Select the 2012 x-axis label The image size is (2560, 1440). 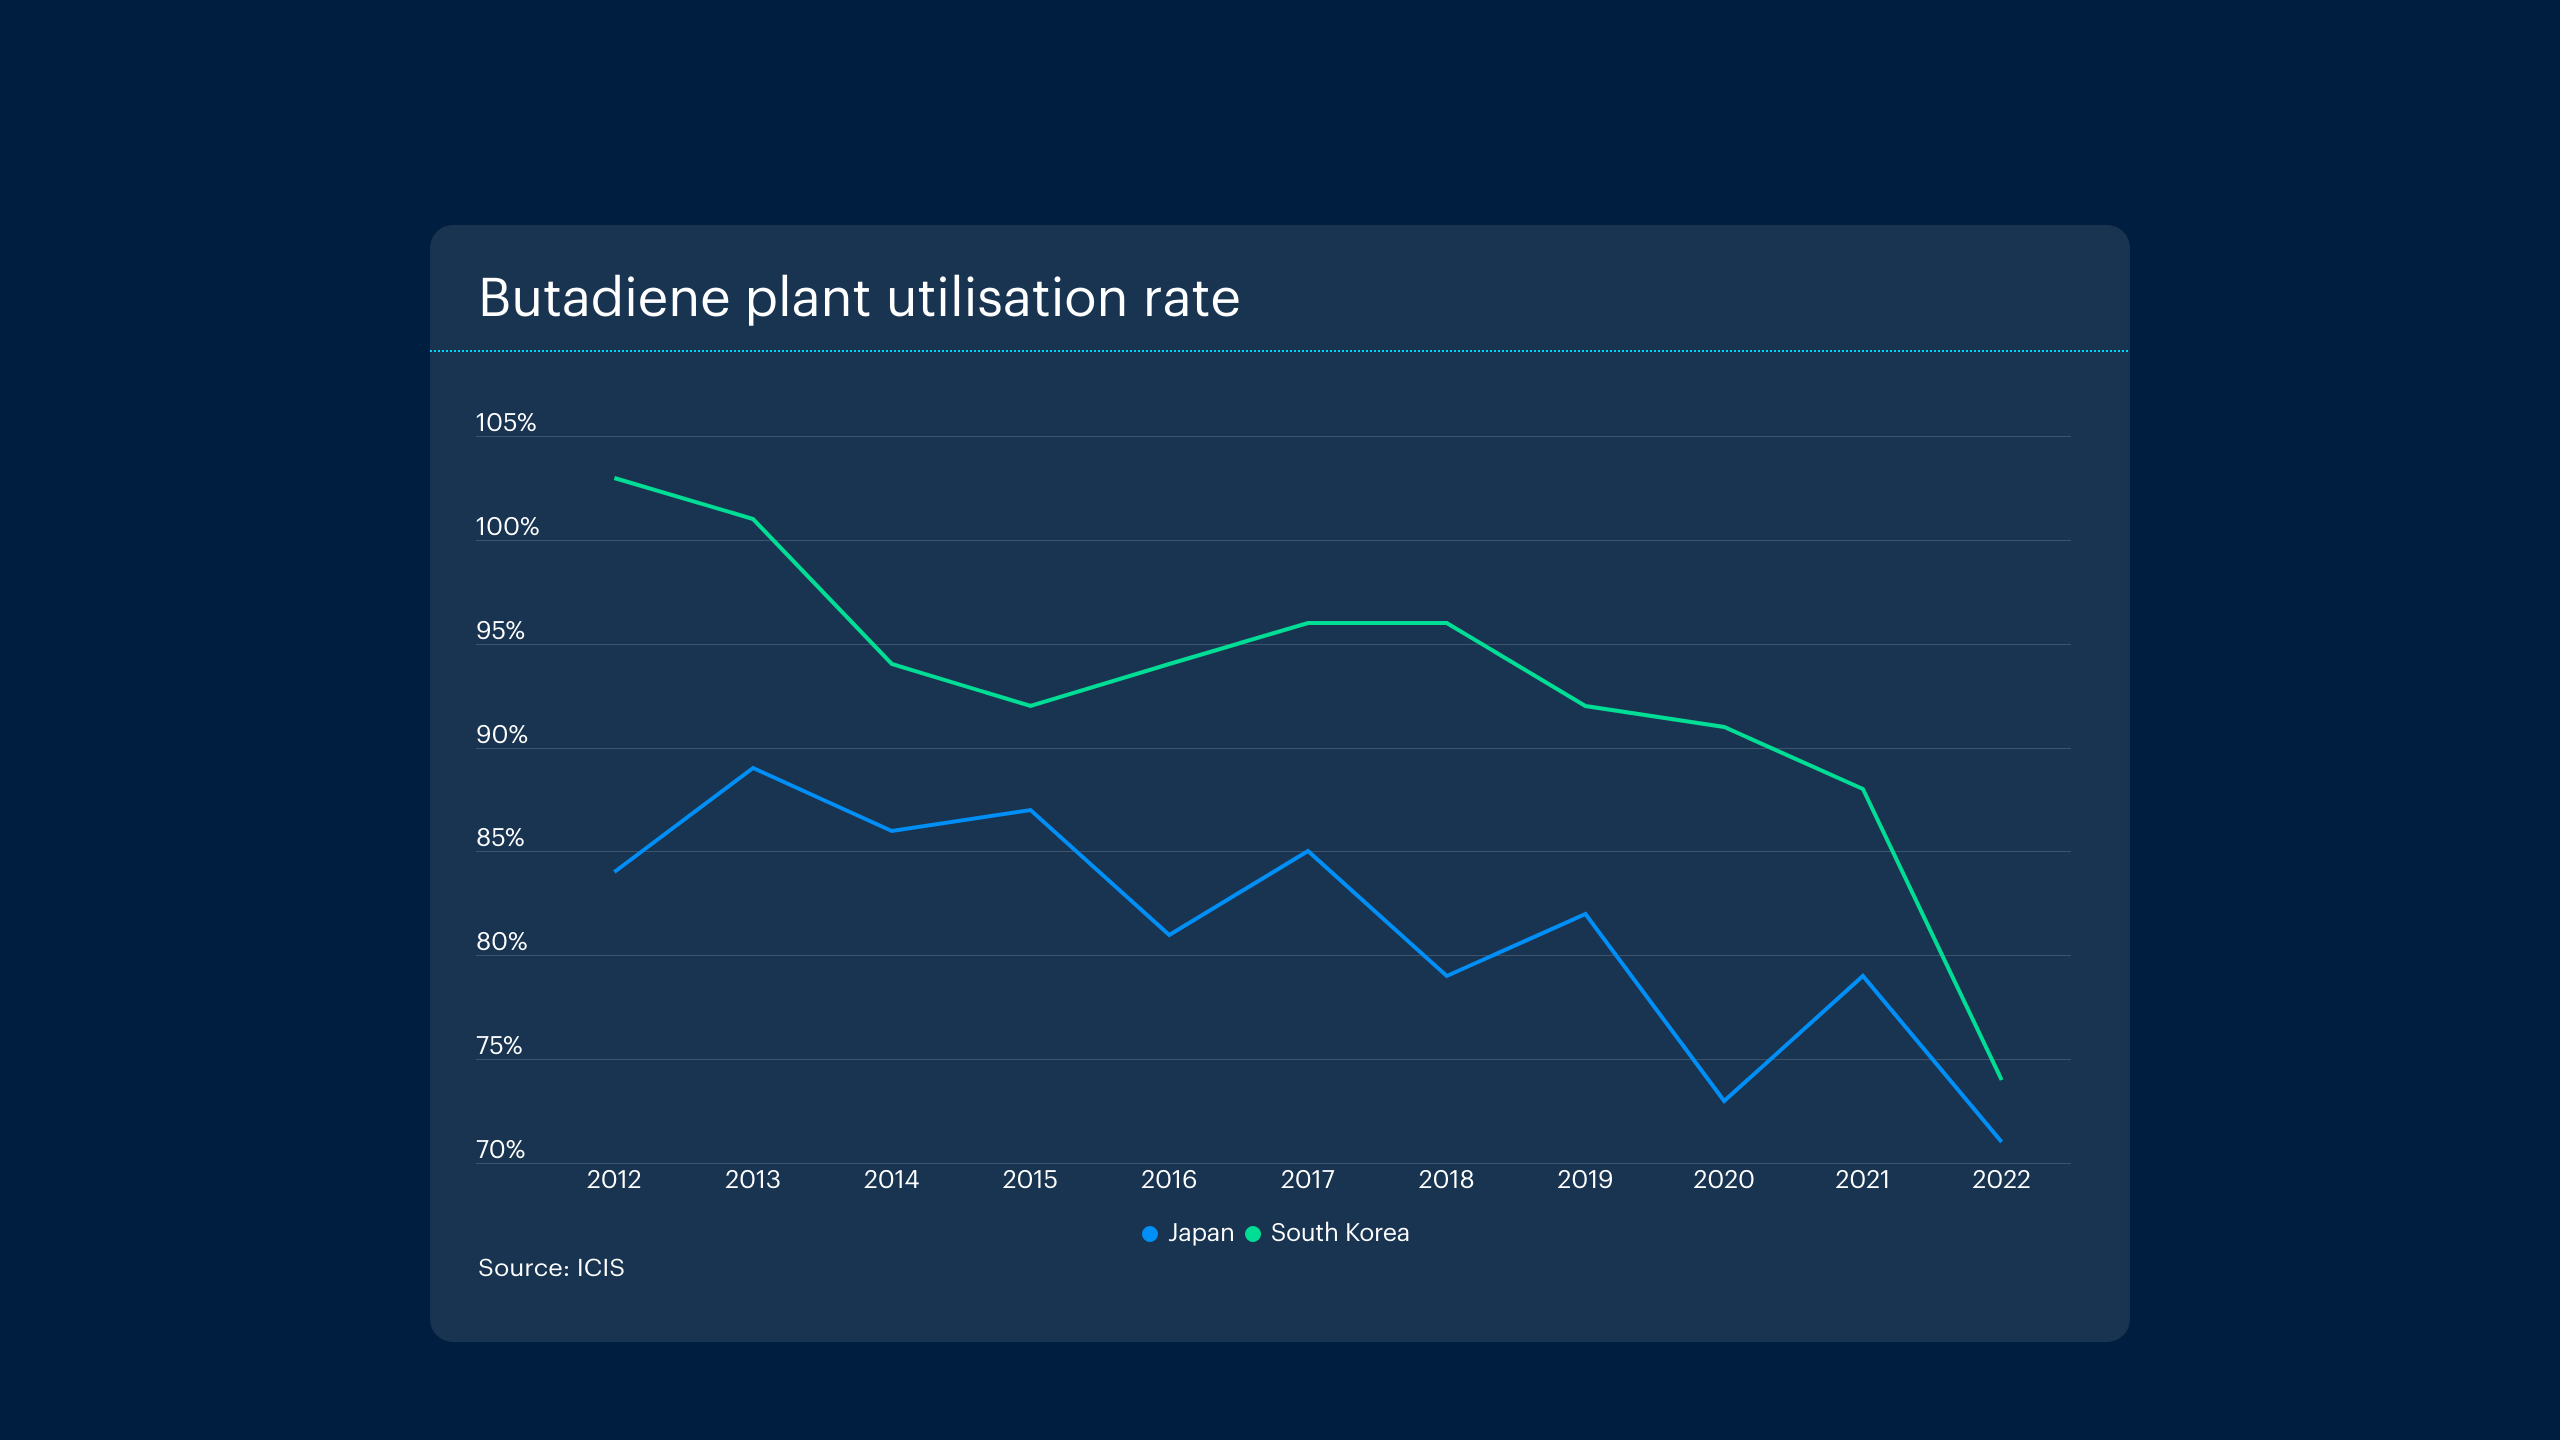614,1180
